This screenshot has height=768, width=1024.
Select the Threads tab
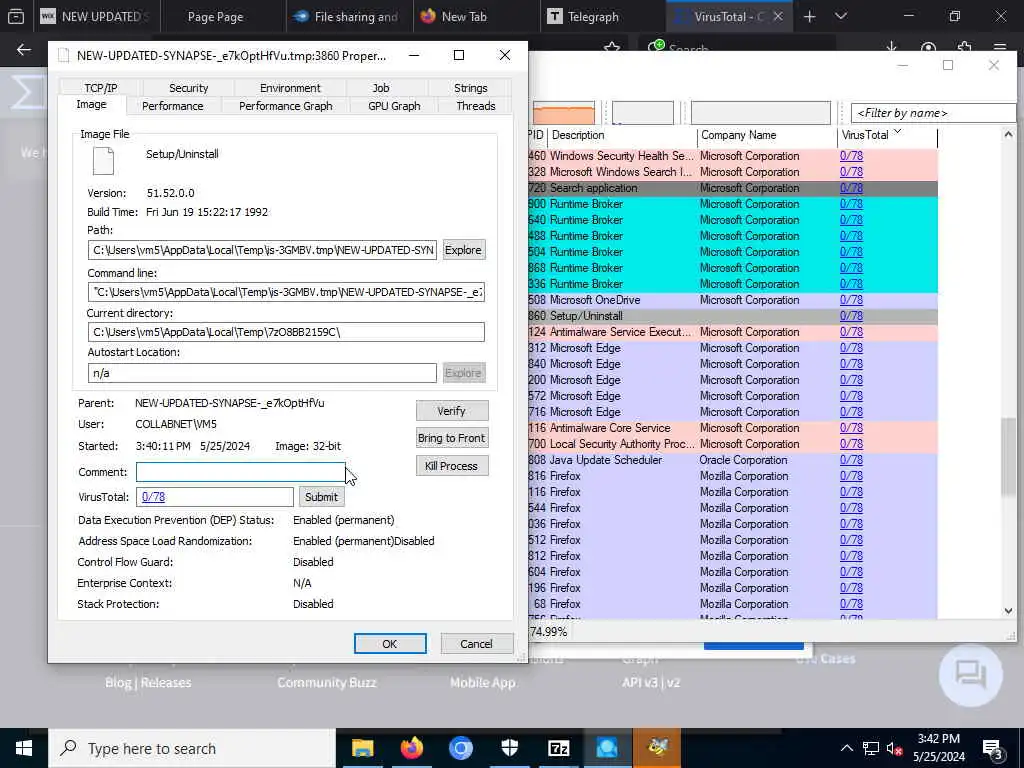click(475, 106)
